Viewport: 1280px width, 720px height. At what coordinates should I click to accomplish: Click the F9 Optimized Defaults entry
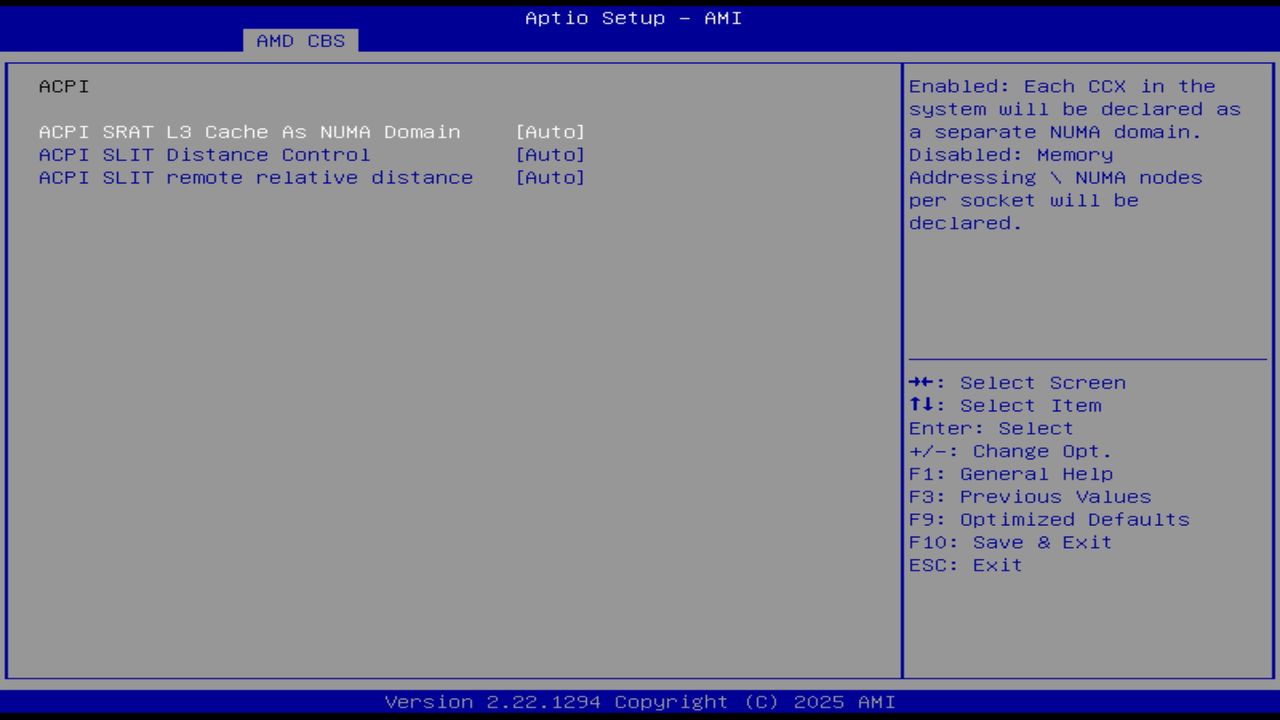1049,519
